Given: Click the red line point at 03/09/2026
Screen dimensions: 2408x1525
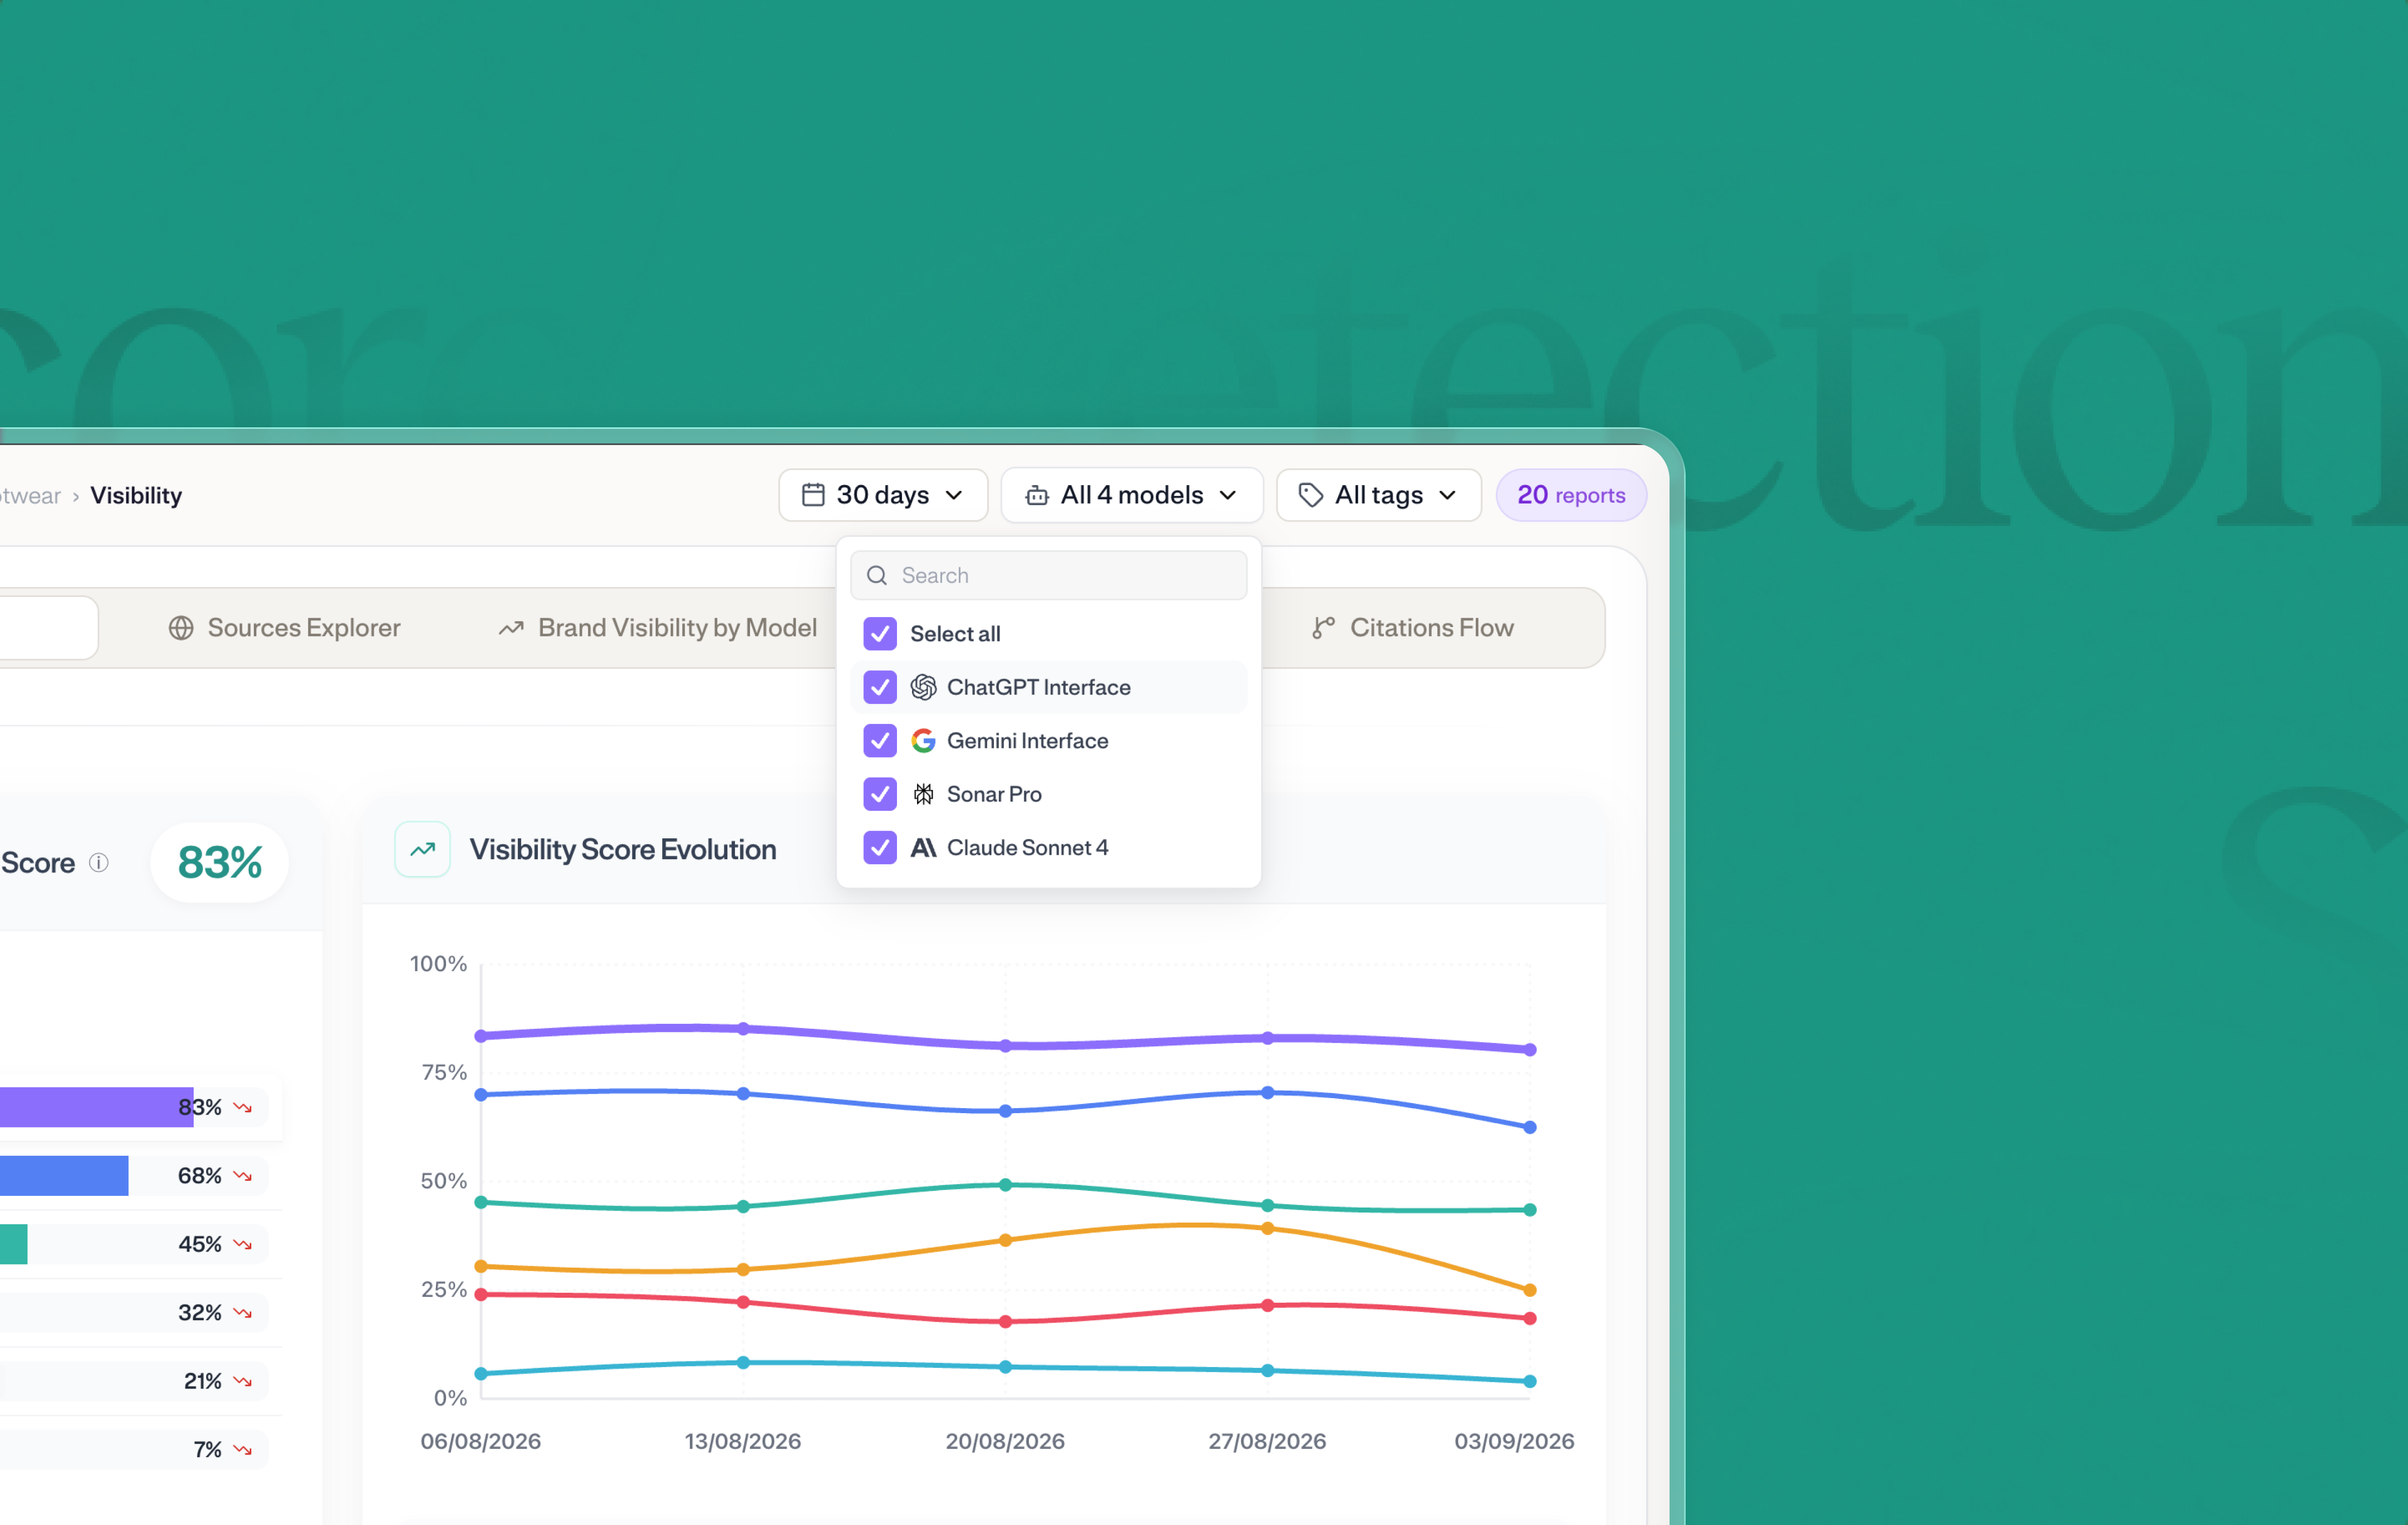Looking at the screenshot, I should [x=1530, y=1319].
